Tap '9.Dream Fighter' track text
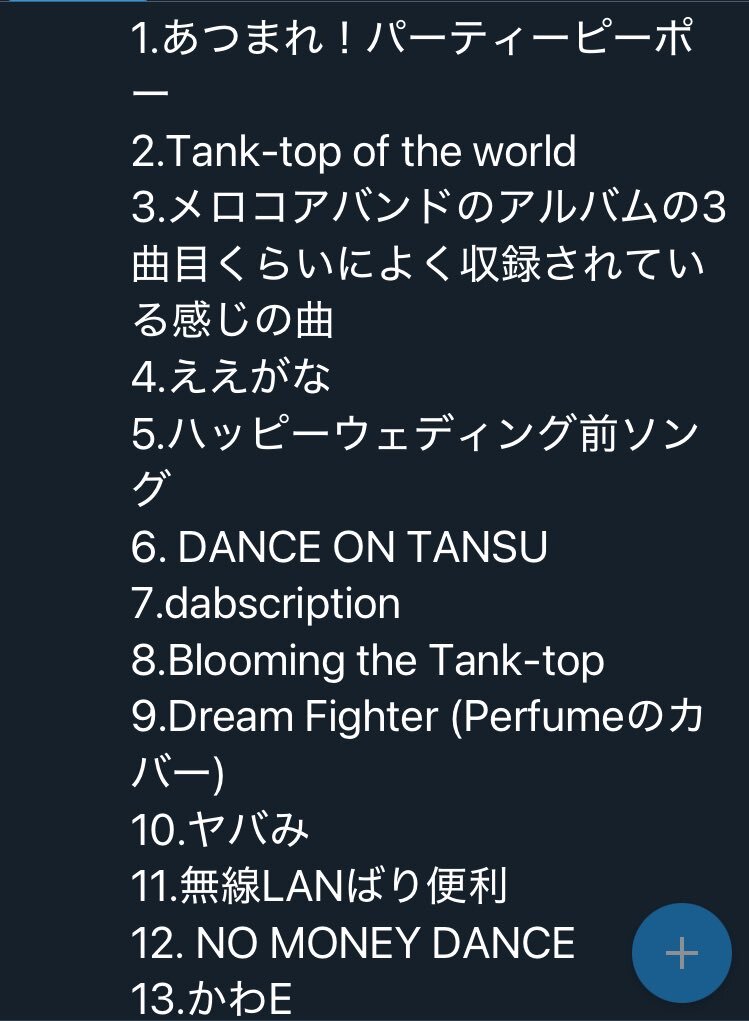The height and width of the screenshot is (1021, 749). (x=285, y=716)
